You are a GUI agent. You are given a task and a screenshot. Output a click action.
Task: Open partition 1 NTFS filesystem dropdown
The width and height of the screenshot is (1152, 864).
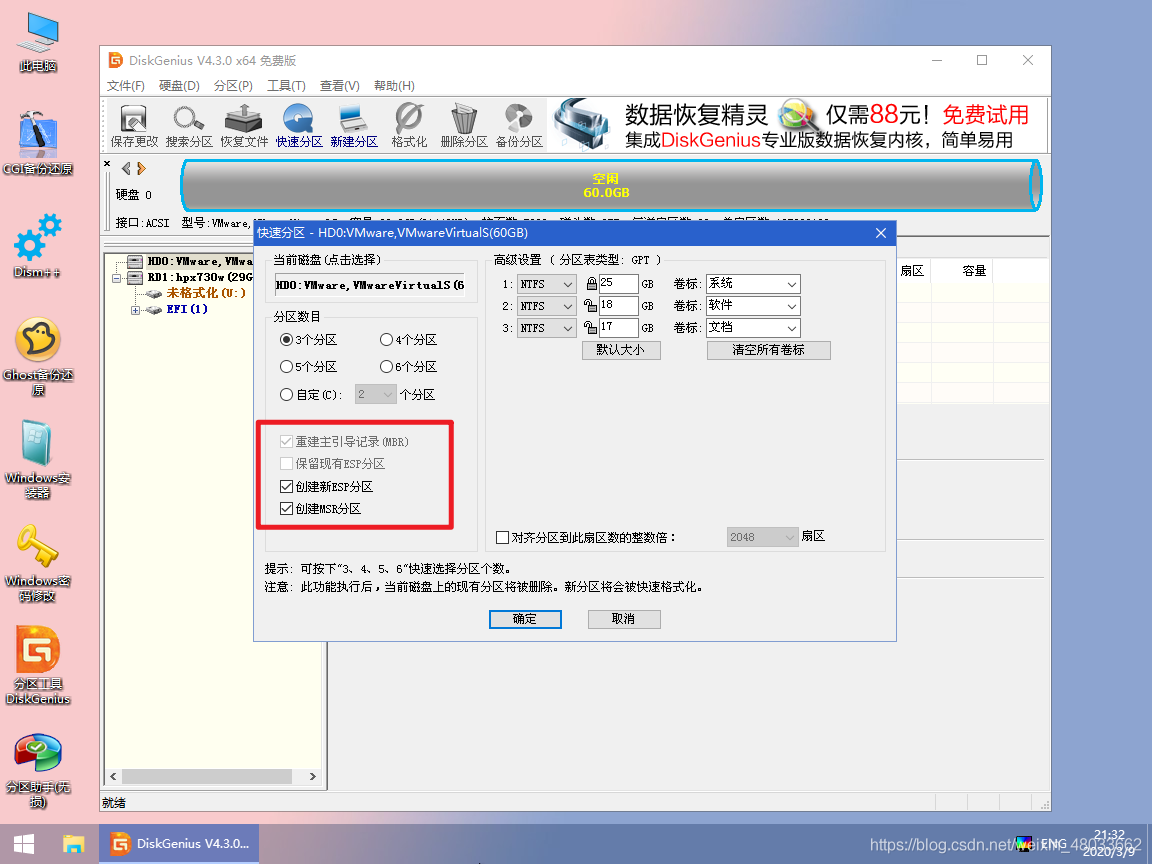(x=547, y=284)
